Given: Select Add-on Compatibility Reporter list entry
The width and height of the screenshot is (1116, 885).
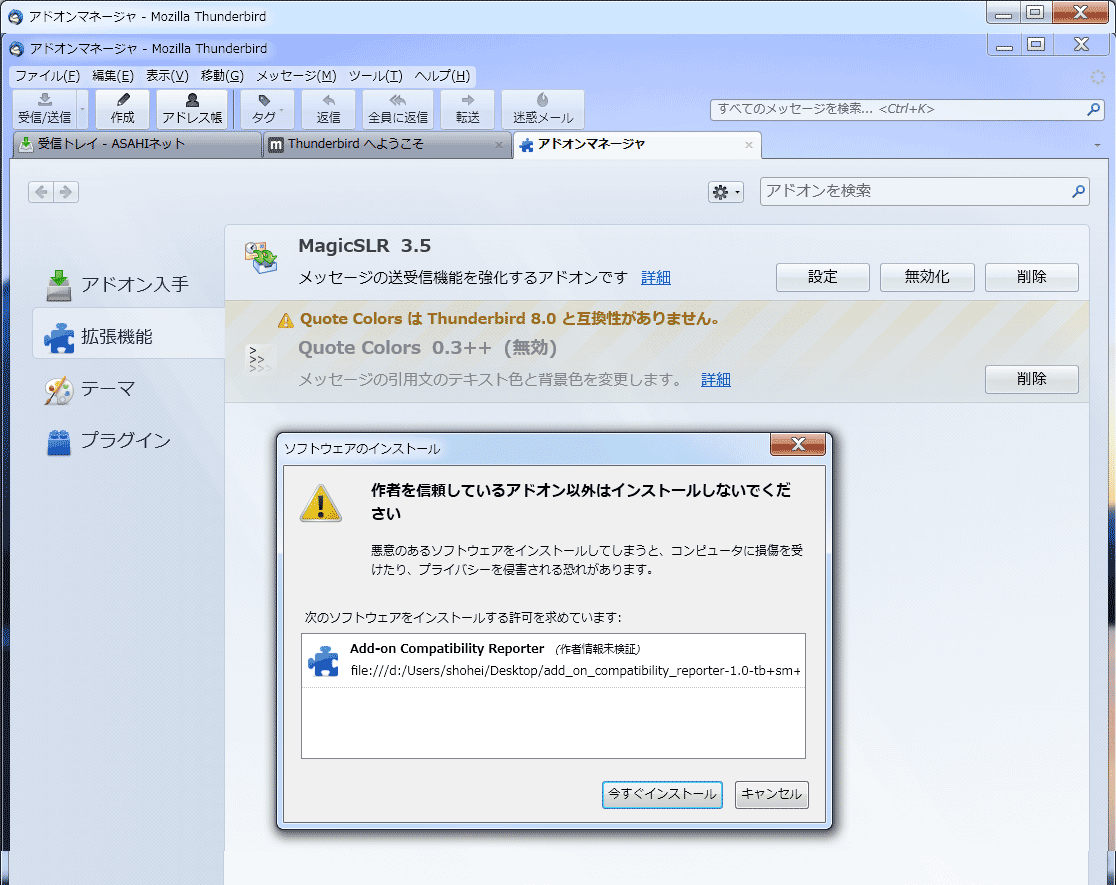Looking at the screenshot, I should 553,661.
